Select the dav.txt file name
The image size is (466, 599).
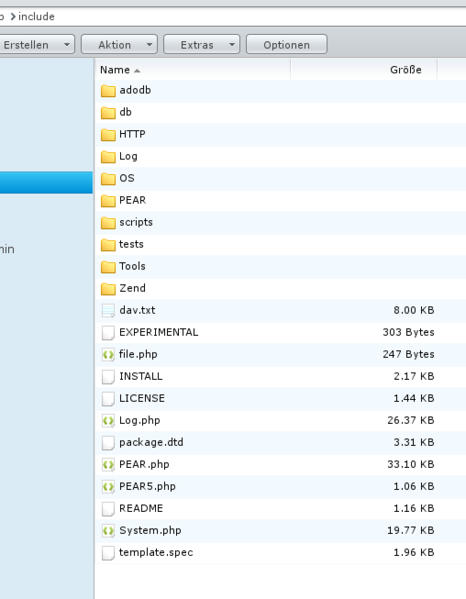pos(137,310)
